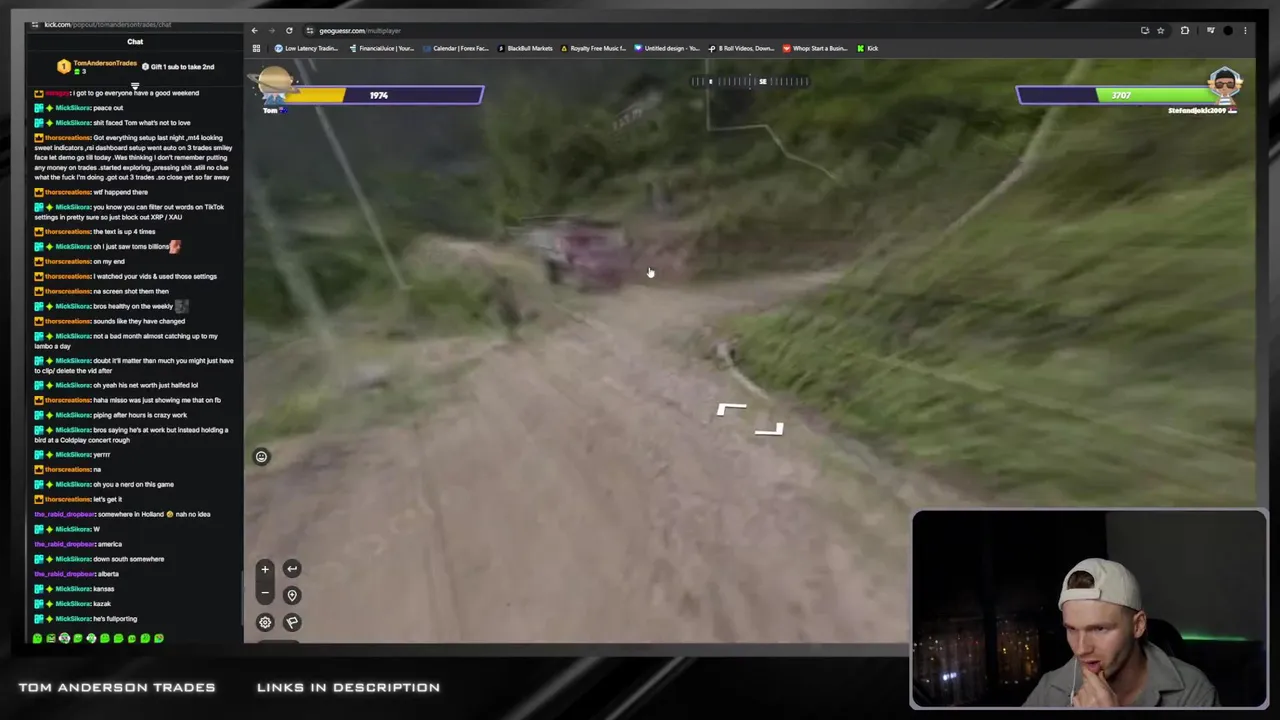Click 'sounds like they have changed' message

139,321
